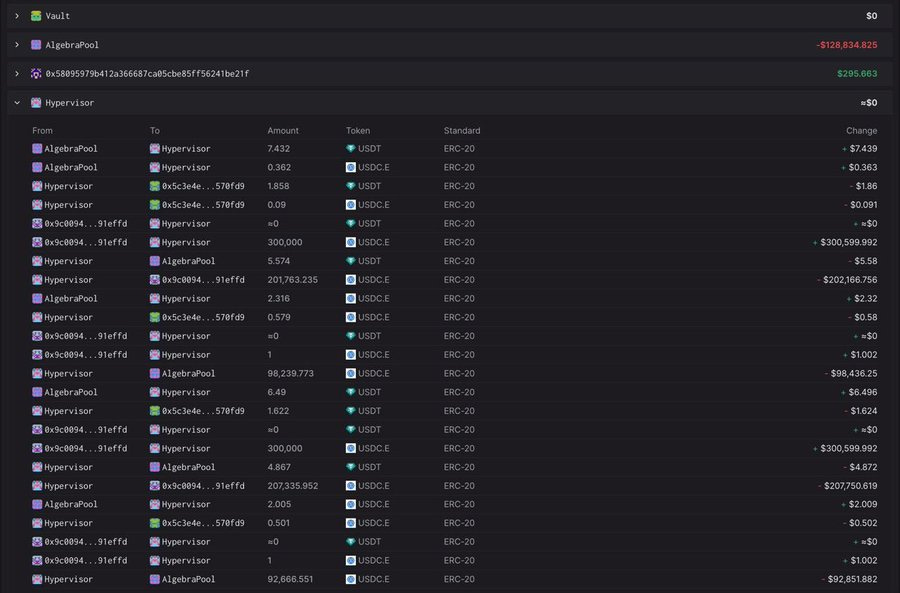The height and width of the screenshot is (593, 900).
Task: Select the Vault $0 balance value
Action: 872,16
